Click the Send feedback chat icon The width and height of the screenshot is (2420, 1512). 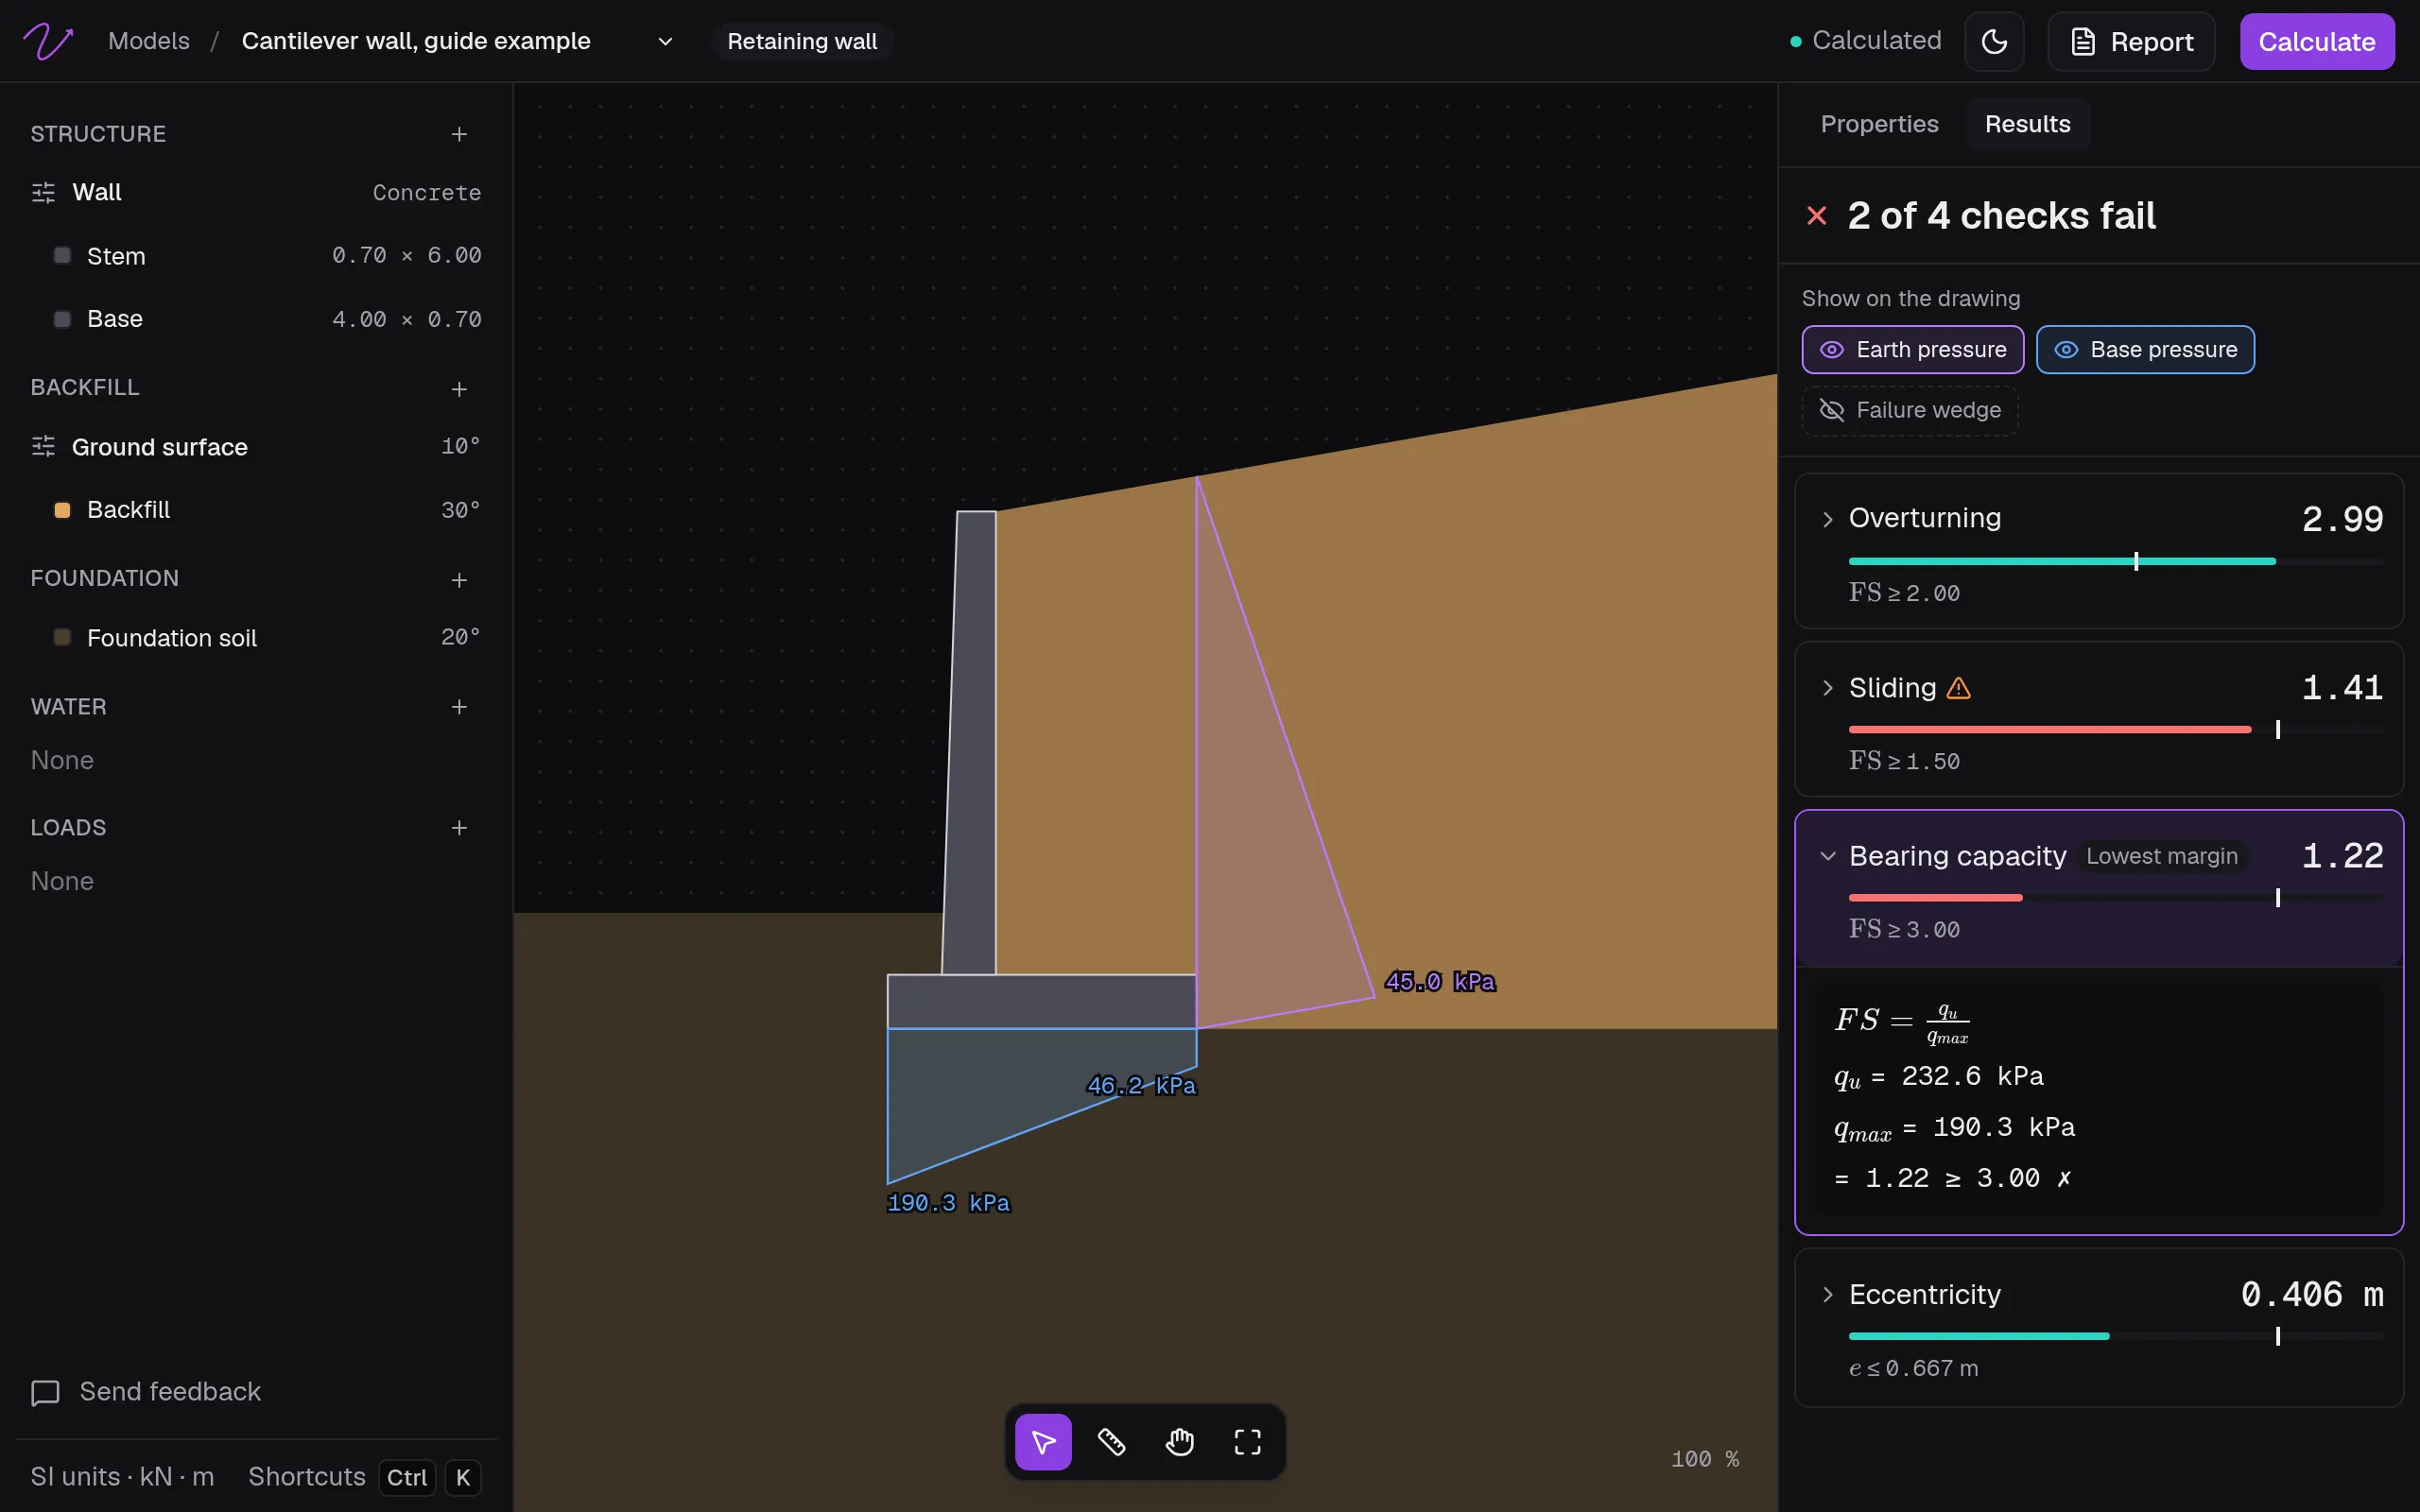(45, 1392)
